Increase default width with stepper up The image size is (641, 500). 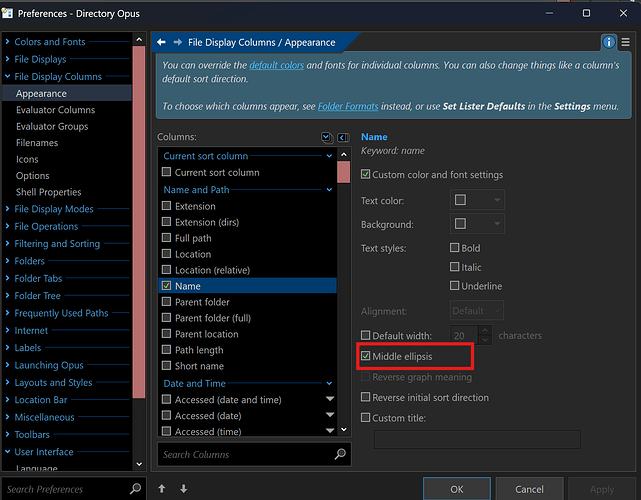click(485, 330)
